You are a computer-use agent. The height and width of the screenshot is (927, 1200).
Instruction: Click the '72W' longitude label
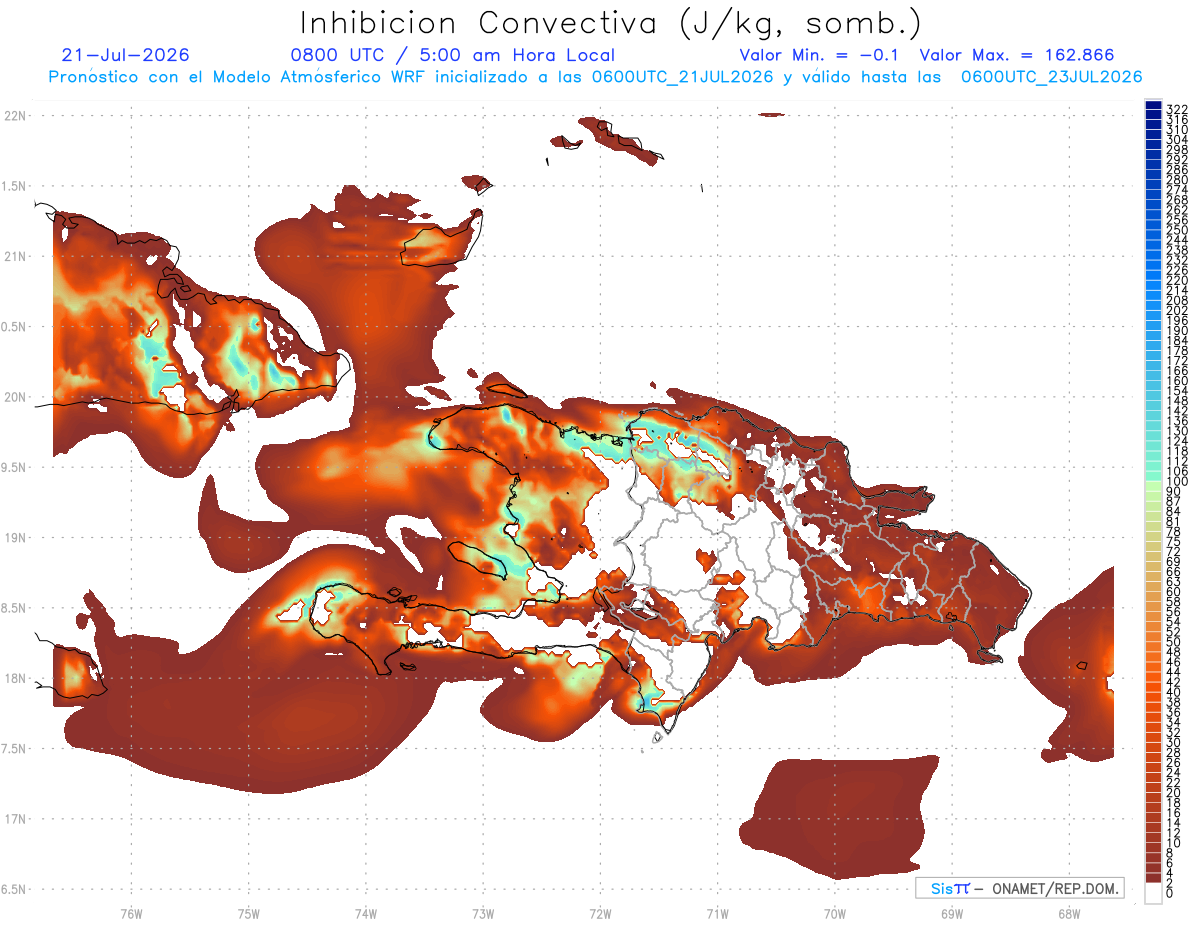[600, 914]
